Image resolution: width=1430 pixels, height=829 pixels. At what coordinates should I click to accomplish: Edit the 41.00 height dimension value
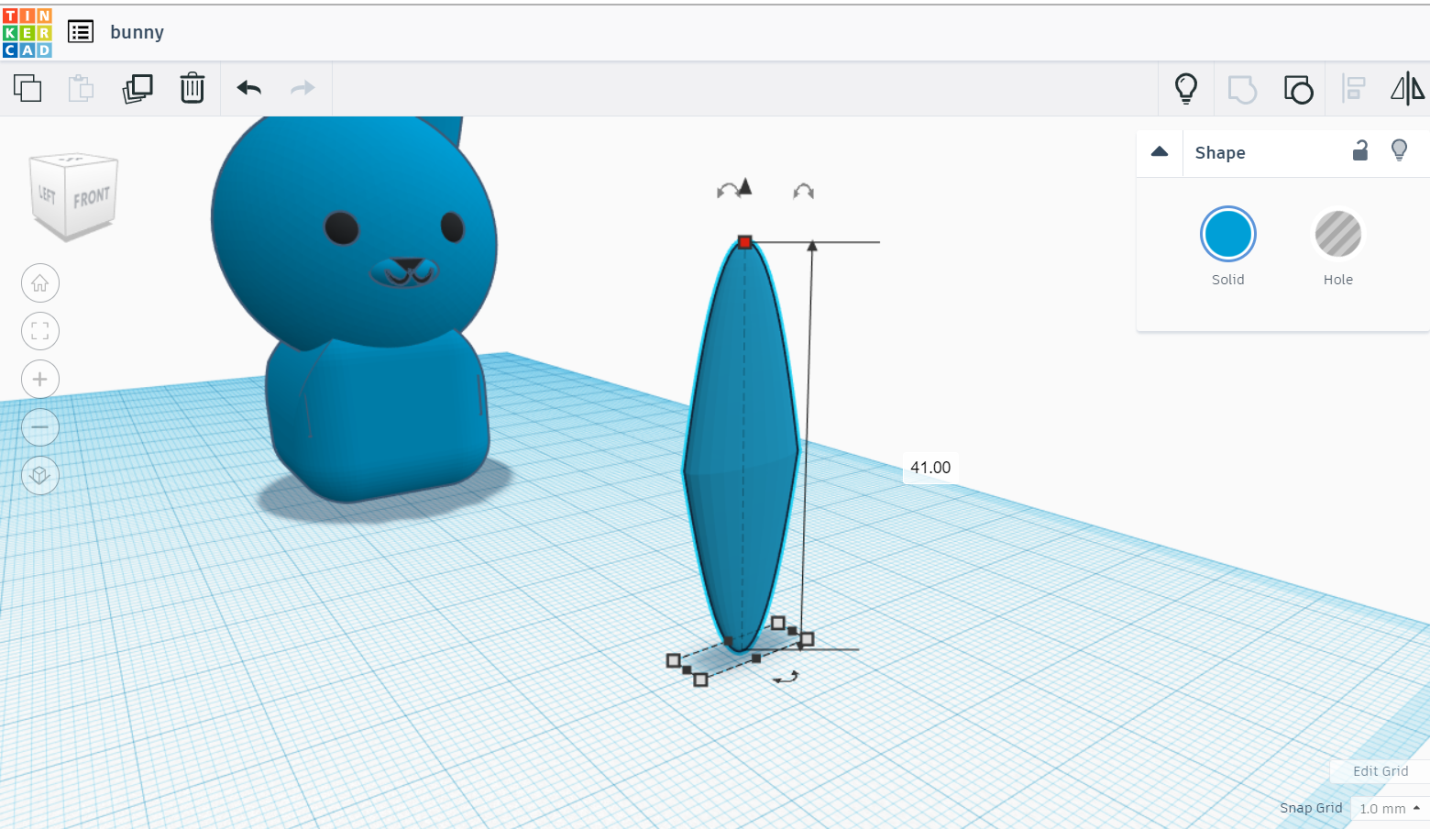pyautogui.click(x=930, y=467)
